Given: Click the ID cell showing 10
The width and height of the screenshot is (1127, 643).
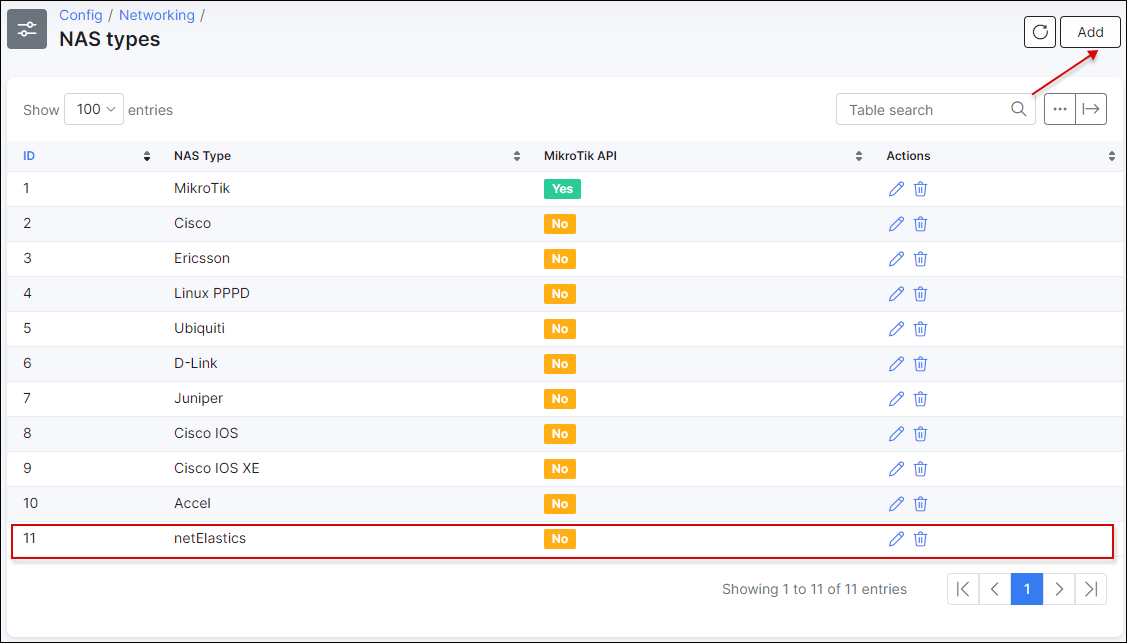Looking at the screenshot, I should (30, 503).
